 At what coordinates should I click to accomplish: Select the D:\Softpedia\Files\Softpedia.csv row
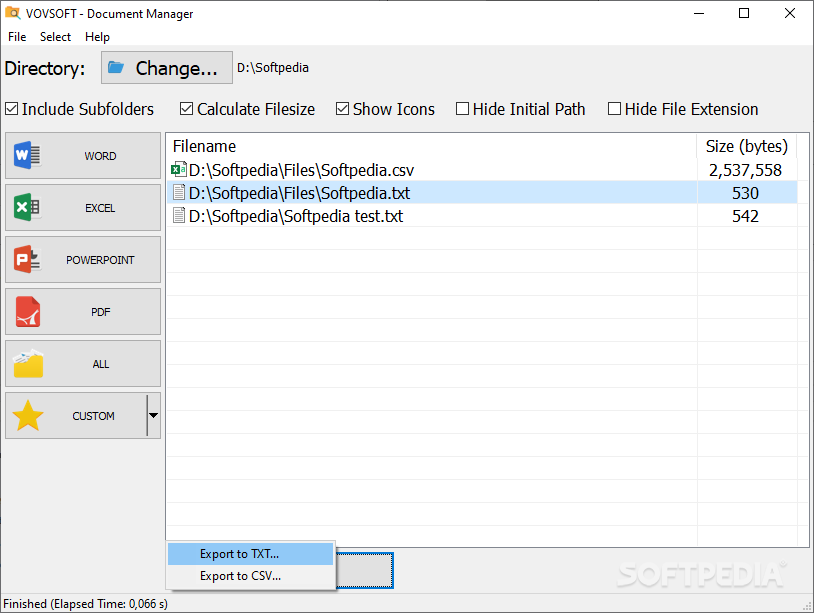coord(482,170)
